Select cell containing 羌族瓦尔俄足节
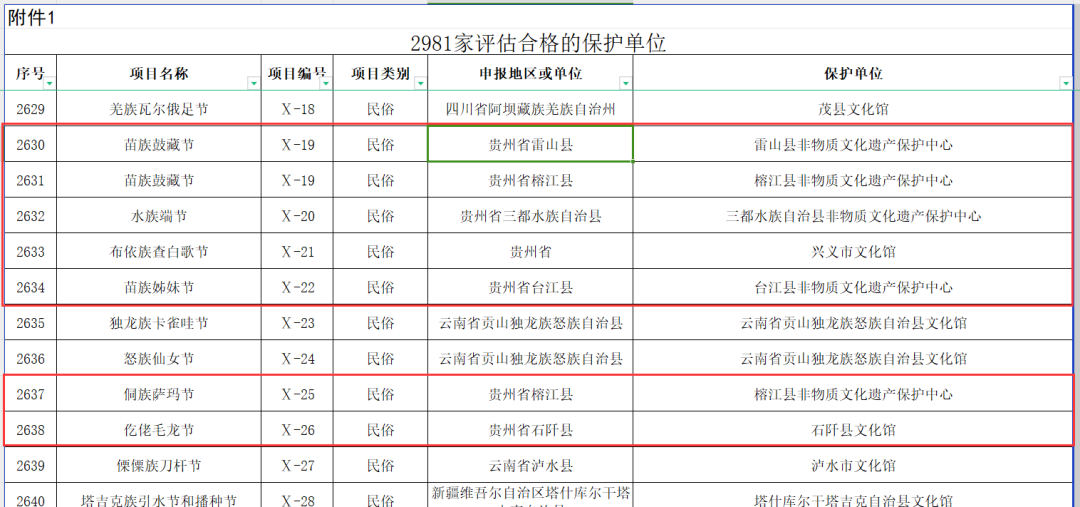The image size is (1080, 507). [x=159, y=109]
